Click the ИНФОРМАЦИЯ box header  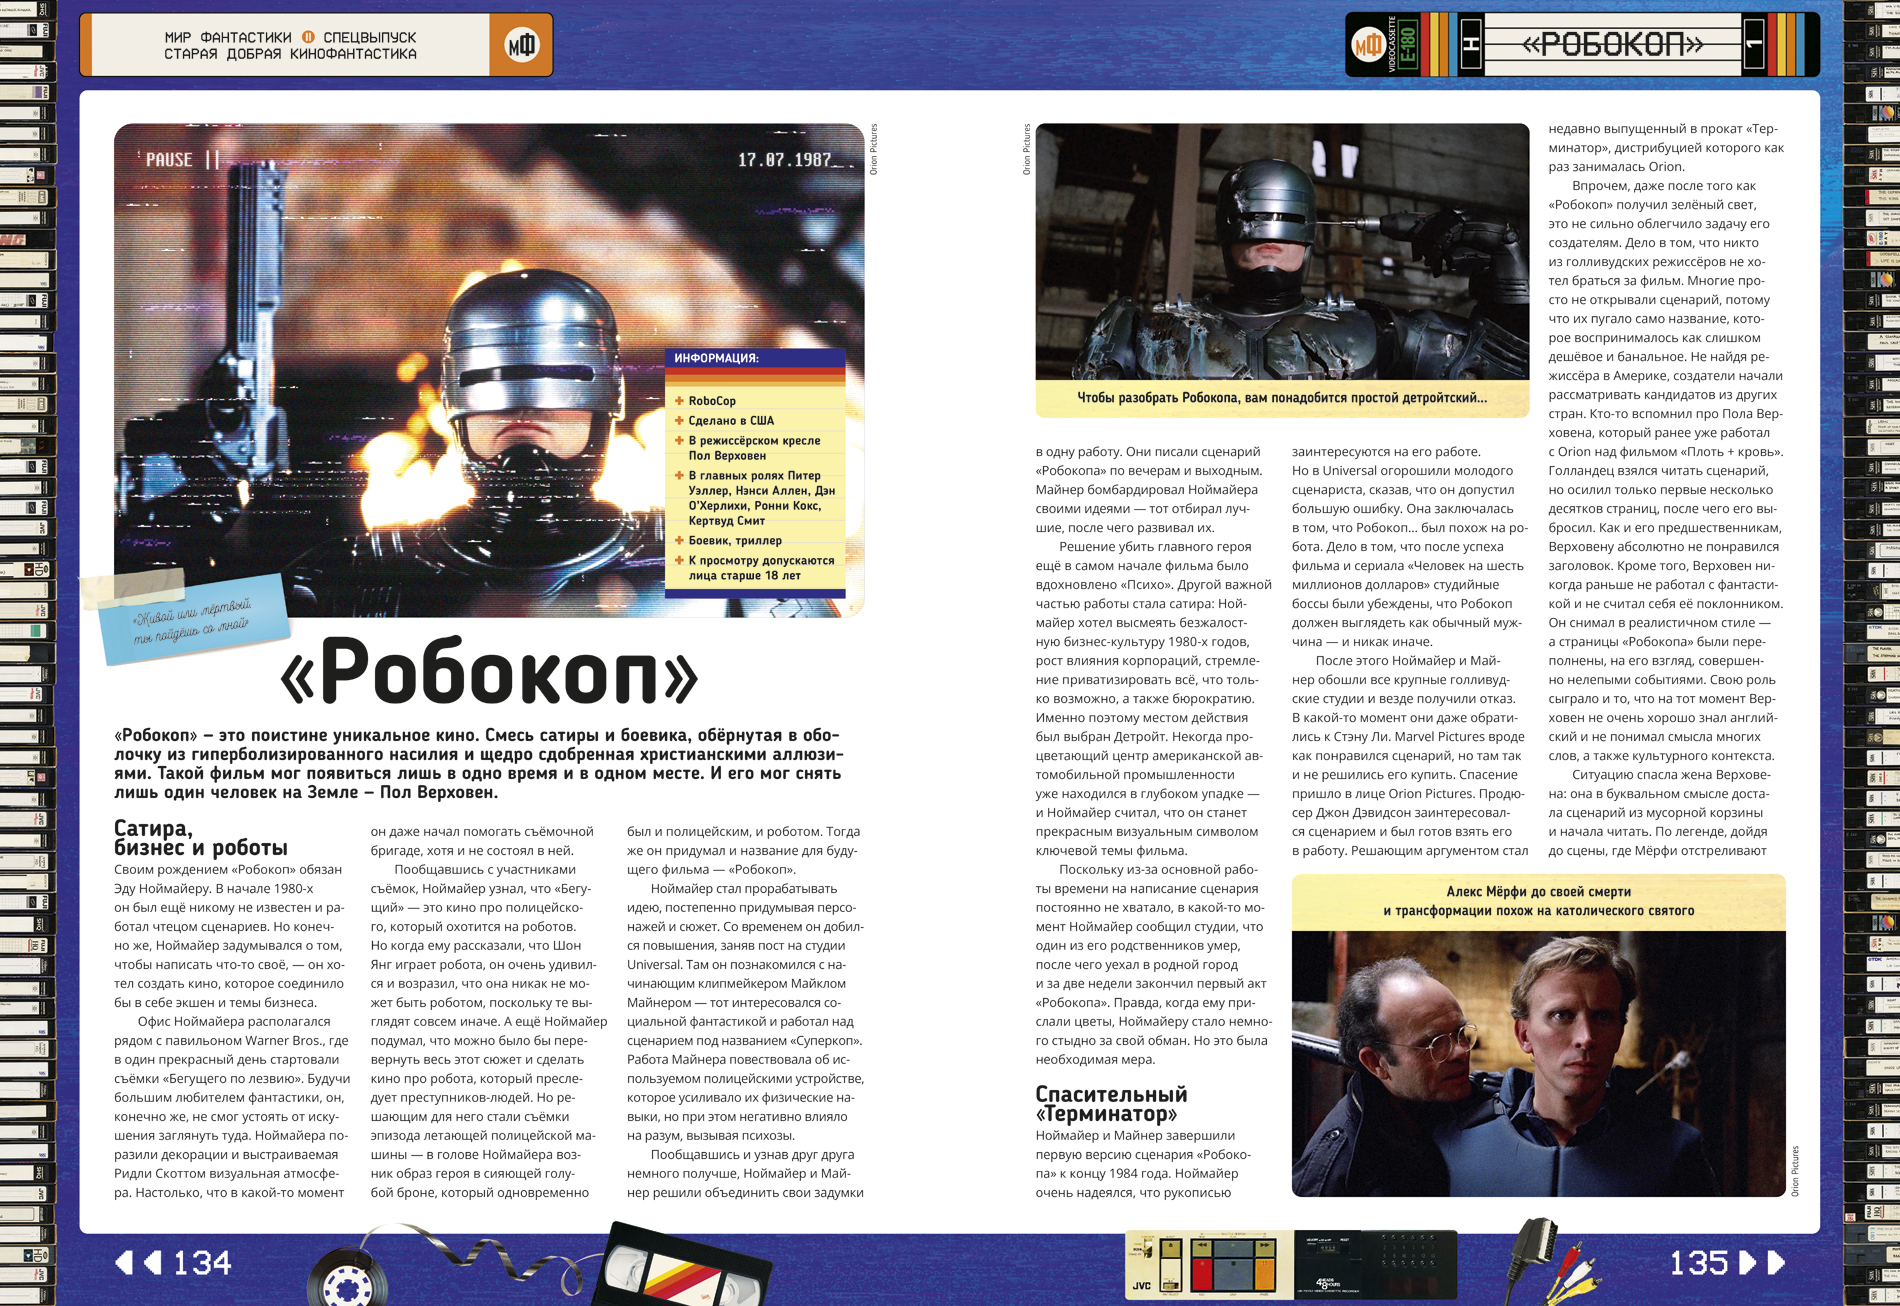[755, 358]
